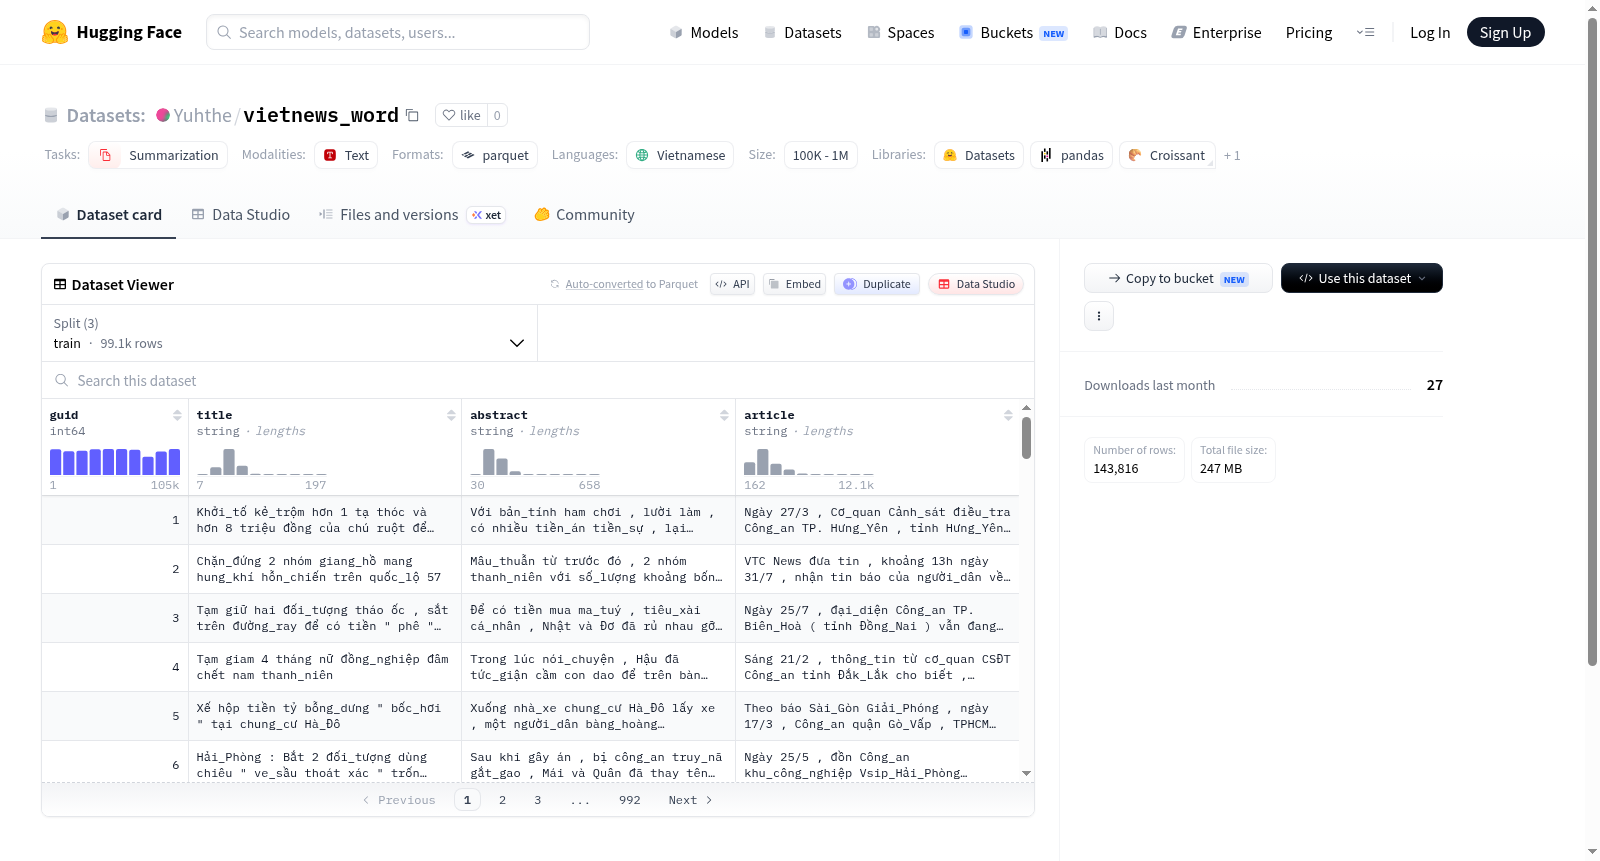Click the Models cube icon in navbar

676,32
